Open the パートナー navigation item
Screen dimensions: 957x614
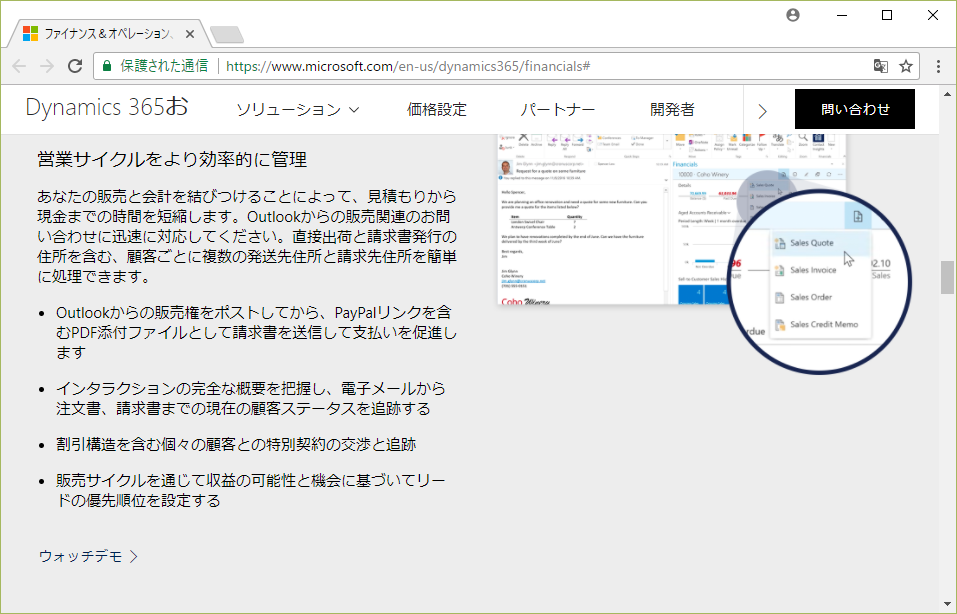[558, 110]
